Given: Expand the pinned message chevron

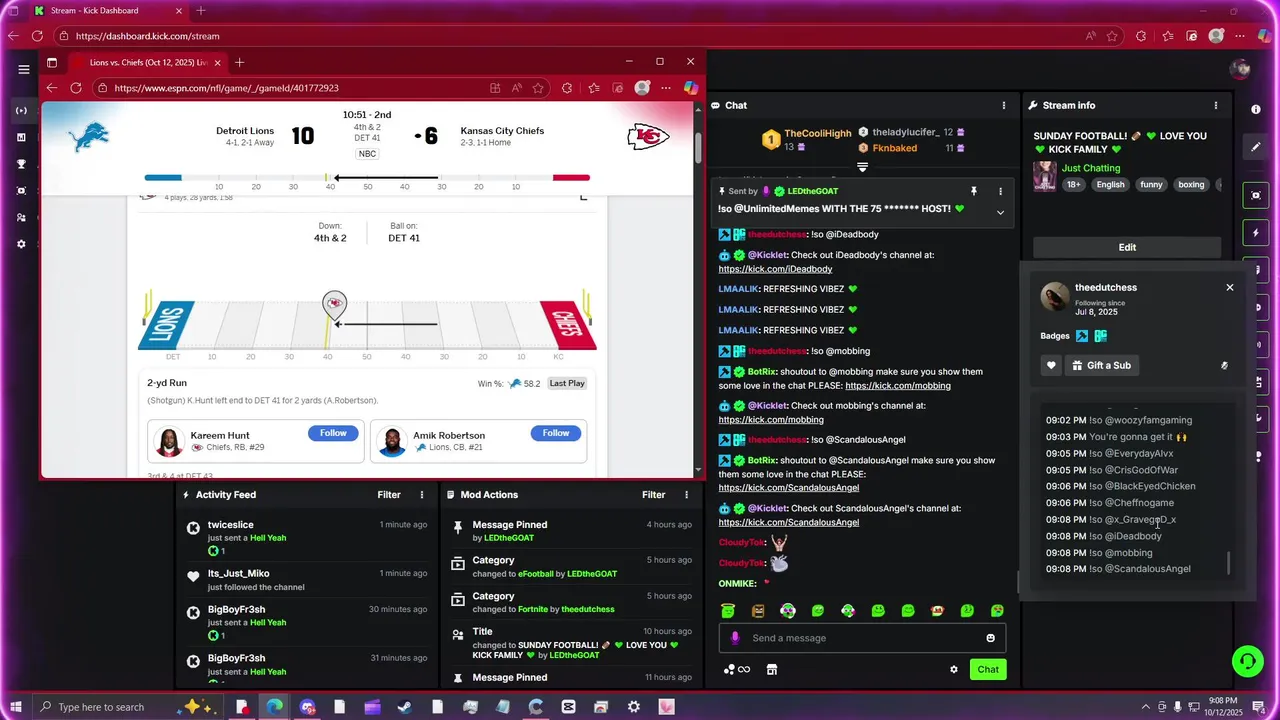Looking at the screenshot, I should [x=1000, y=212].
